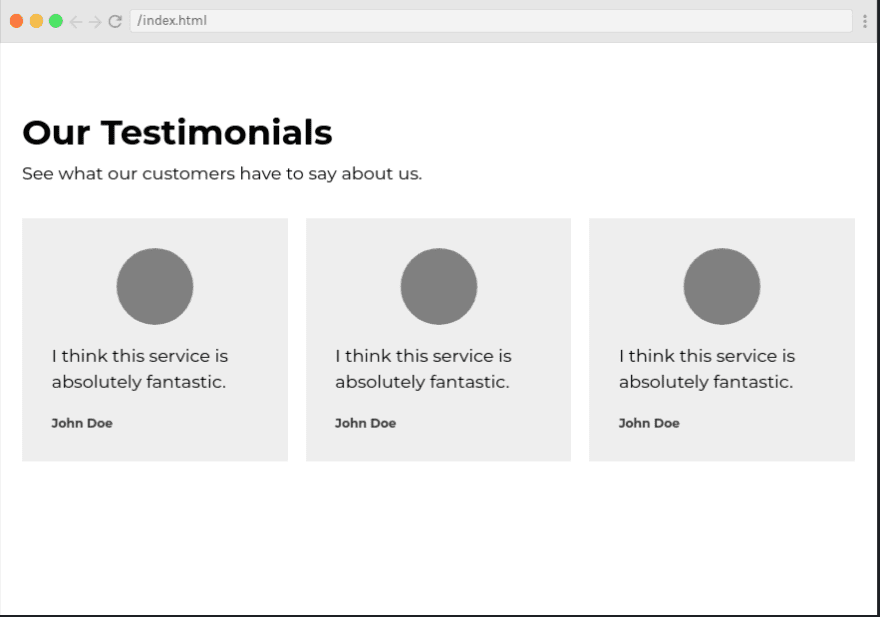Click the browser forward arrow
880x617 pixels.
95,21
